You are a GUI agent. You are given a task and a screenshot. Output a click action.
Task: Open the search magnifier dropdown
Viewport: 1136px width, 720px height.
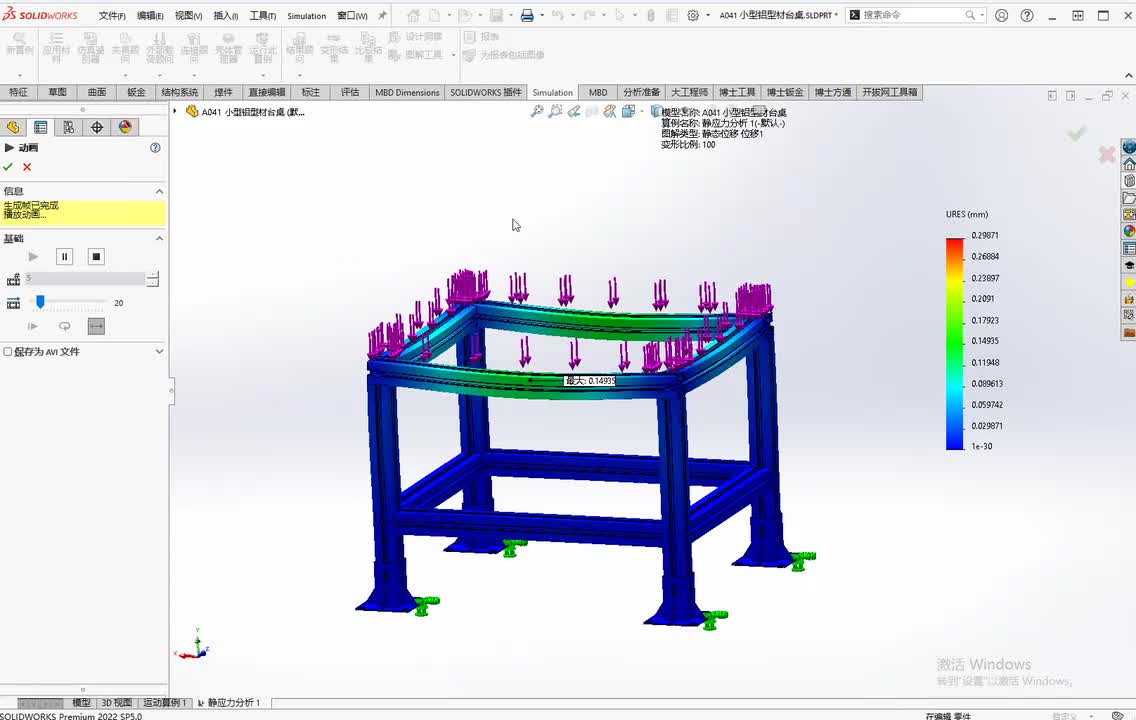coord(982,15)
